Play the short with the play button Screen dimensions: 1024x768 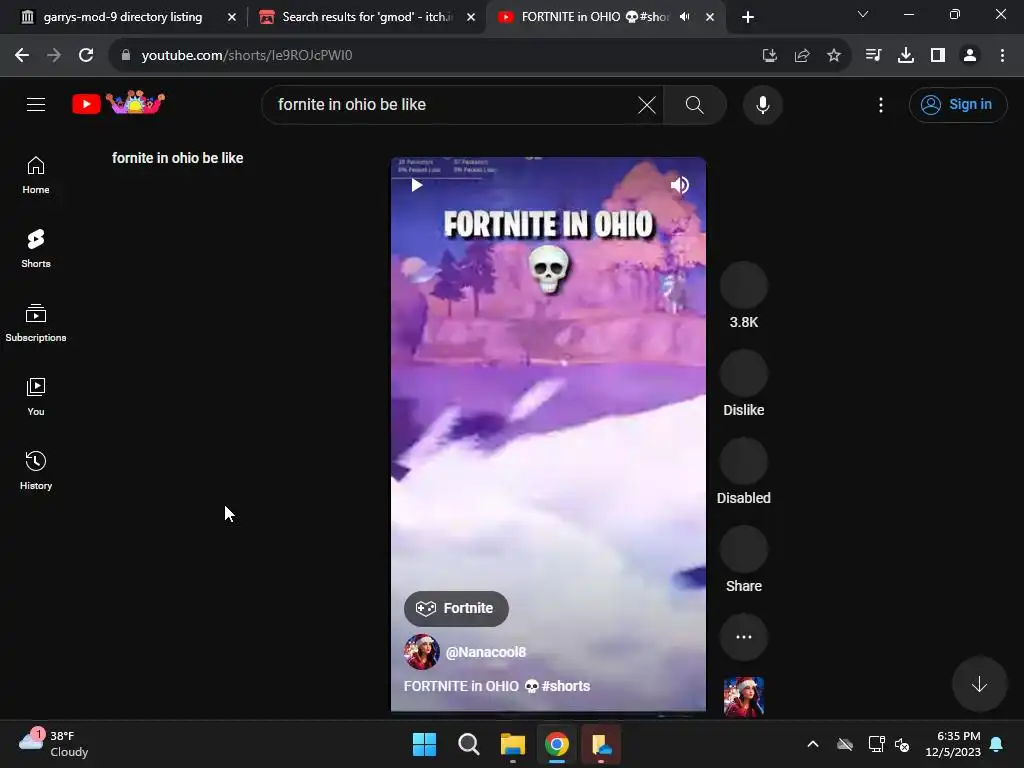(417, 185)
